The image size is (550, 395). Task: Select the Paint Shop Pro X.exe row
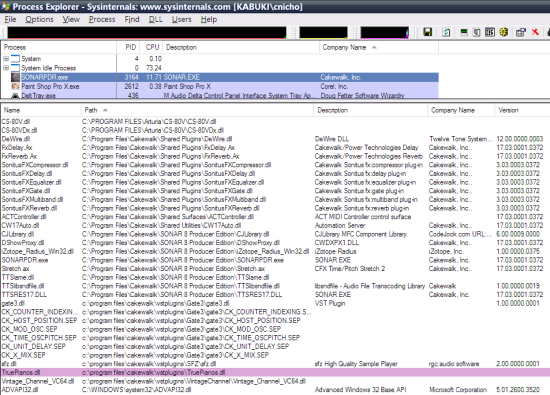(x=220, y=86)
